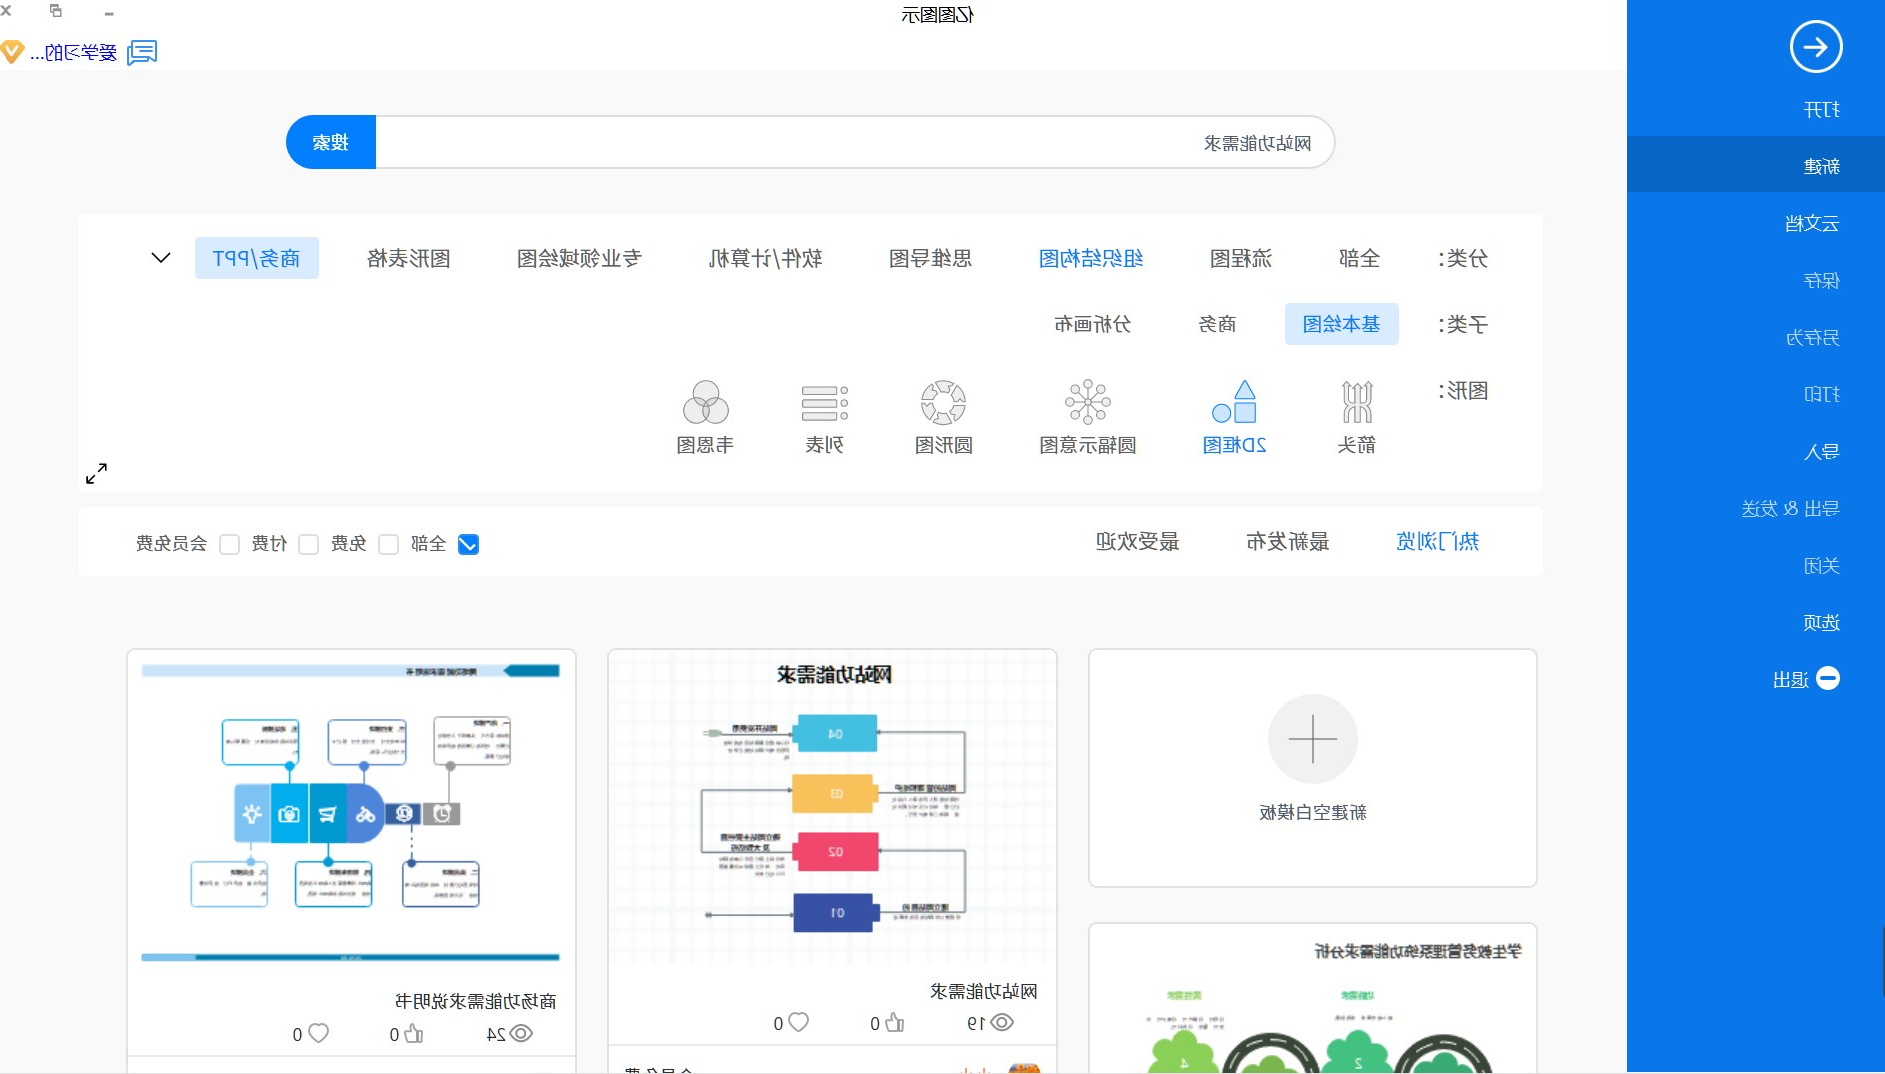1885x1074 pixels.
Task: Click the 爱学习的... username
Action: (x=73, y=52)
